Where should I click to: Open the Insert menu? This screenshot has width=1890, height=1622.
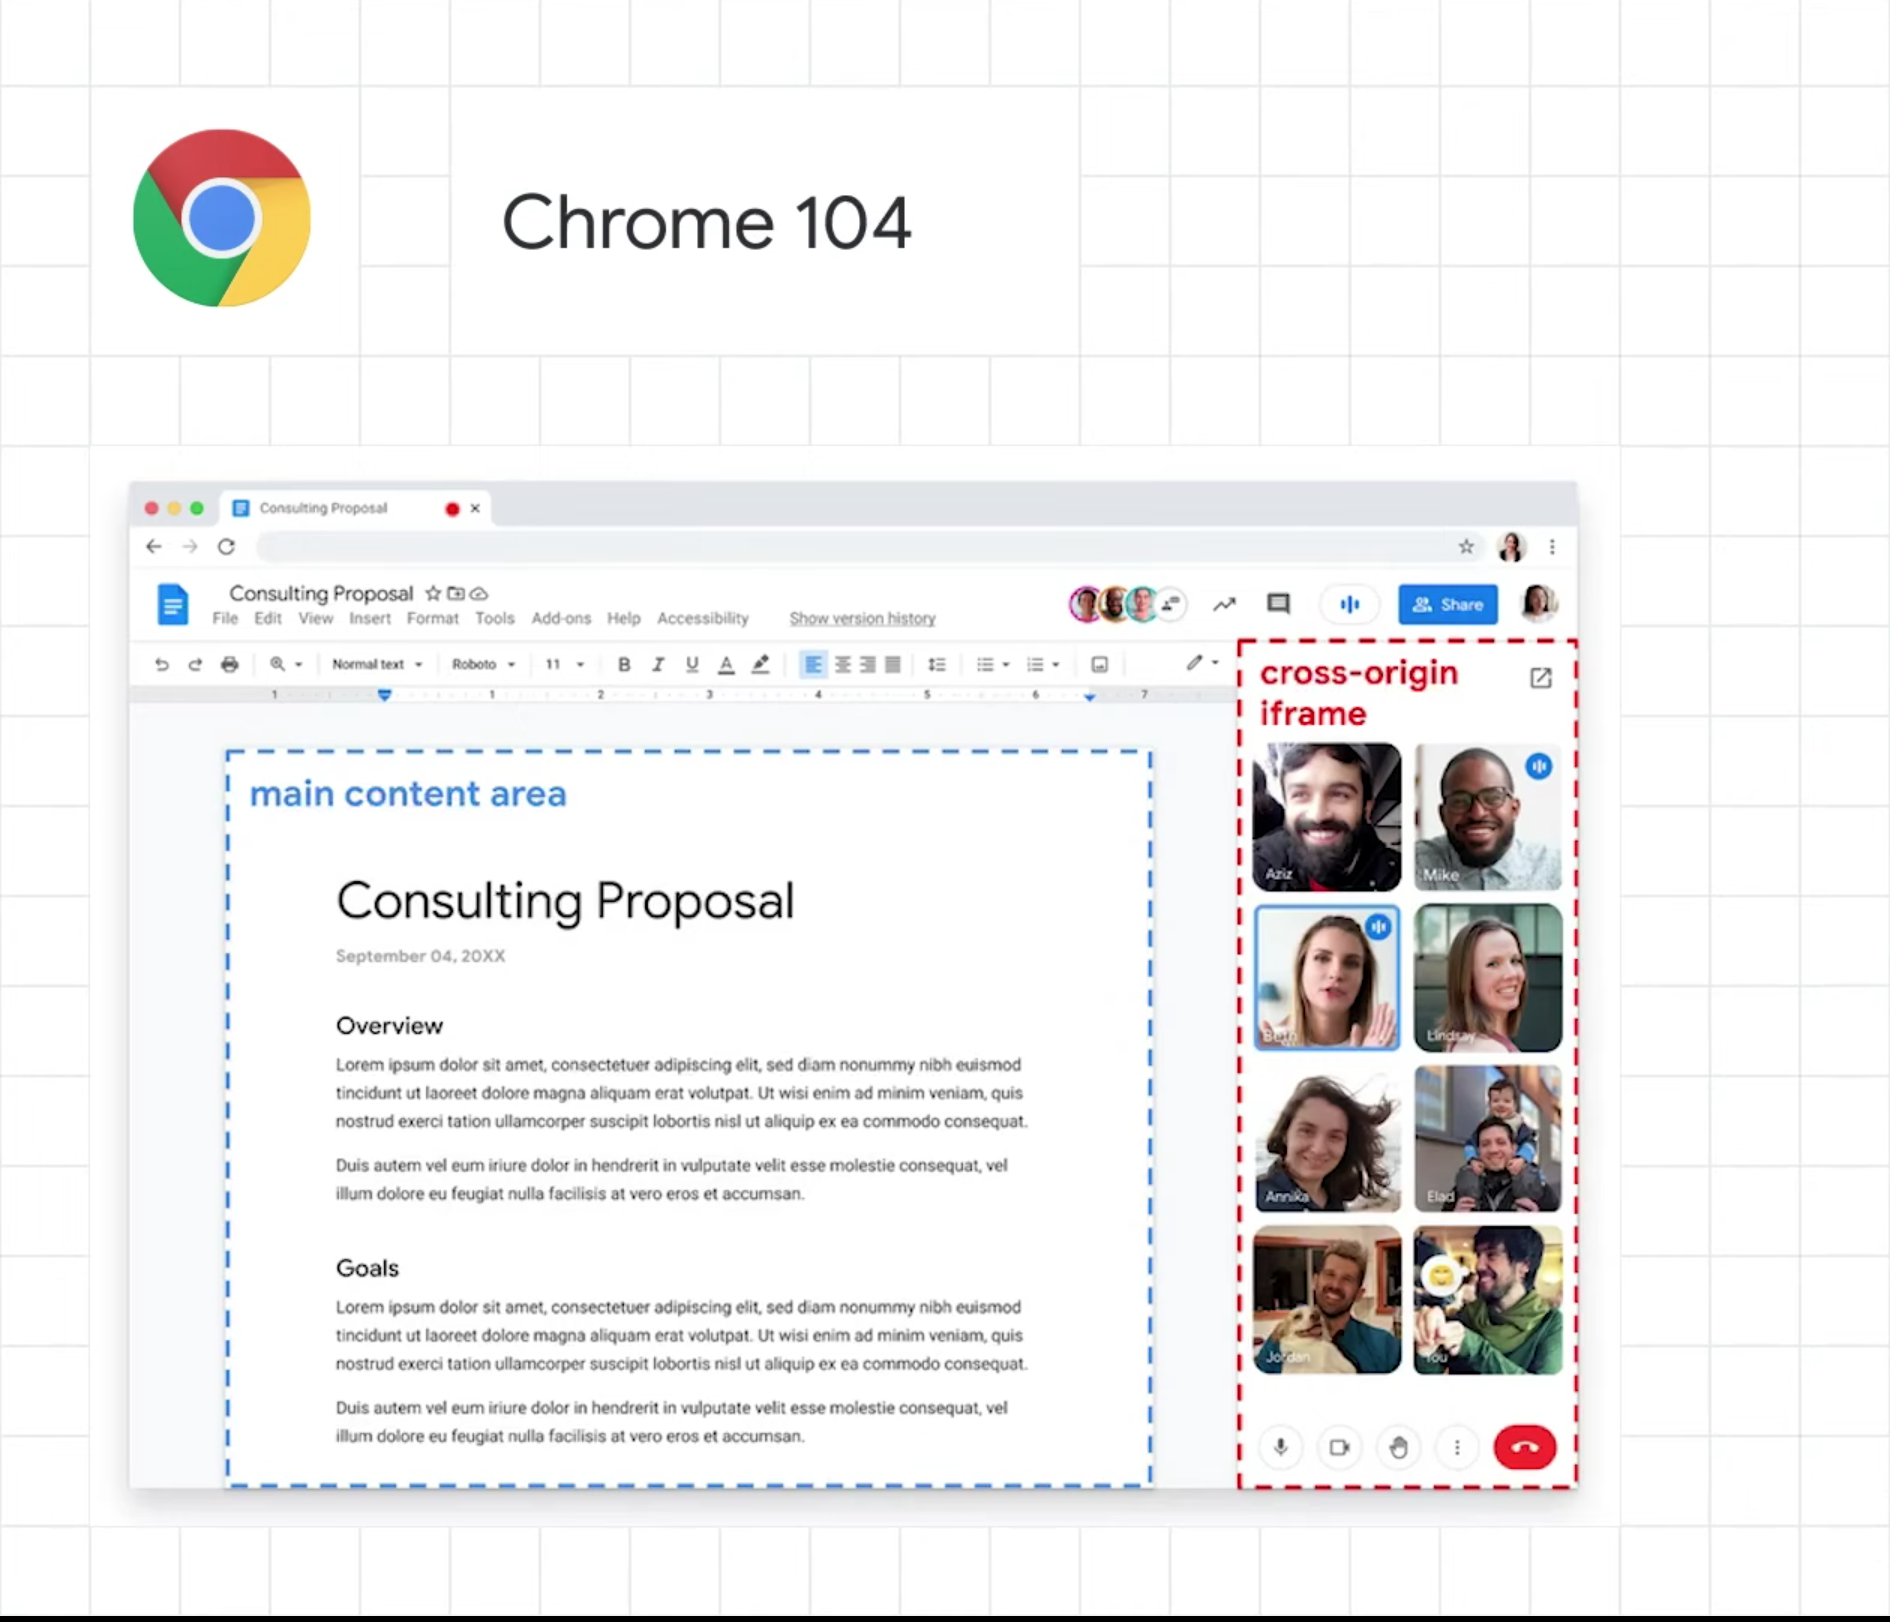tap(370, 619)
